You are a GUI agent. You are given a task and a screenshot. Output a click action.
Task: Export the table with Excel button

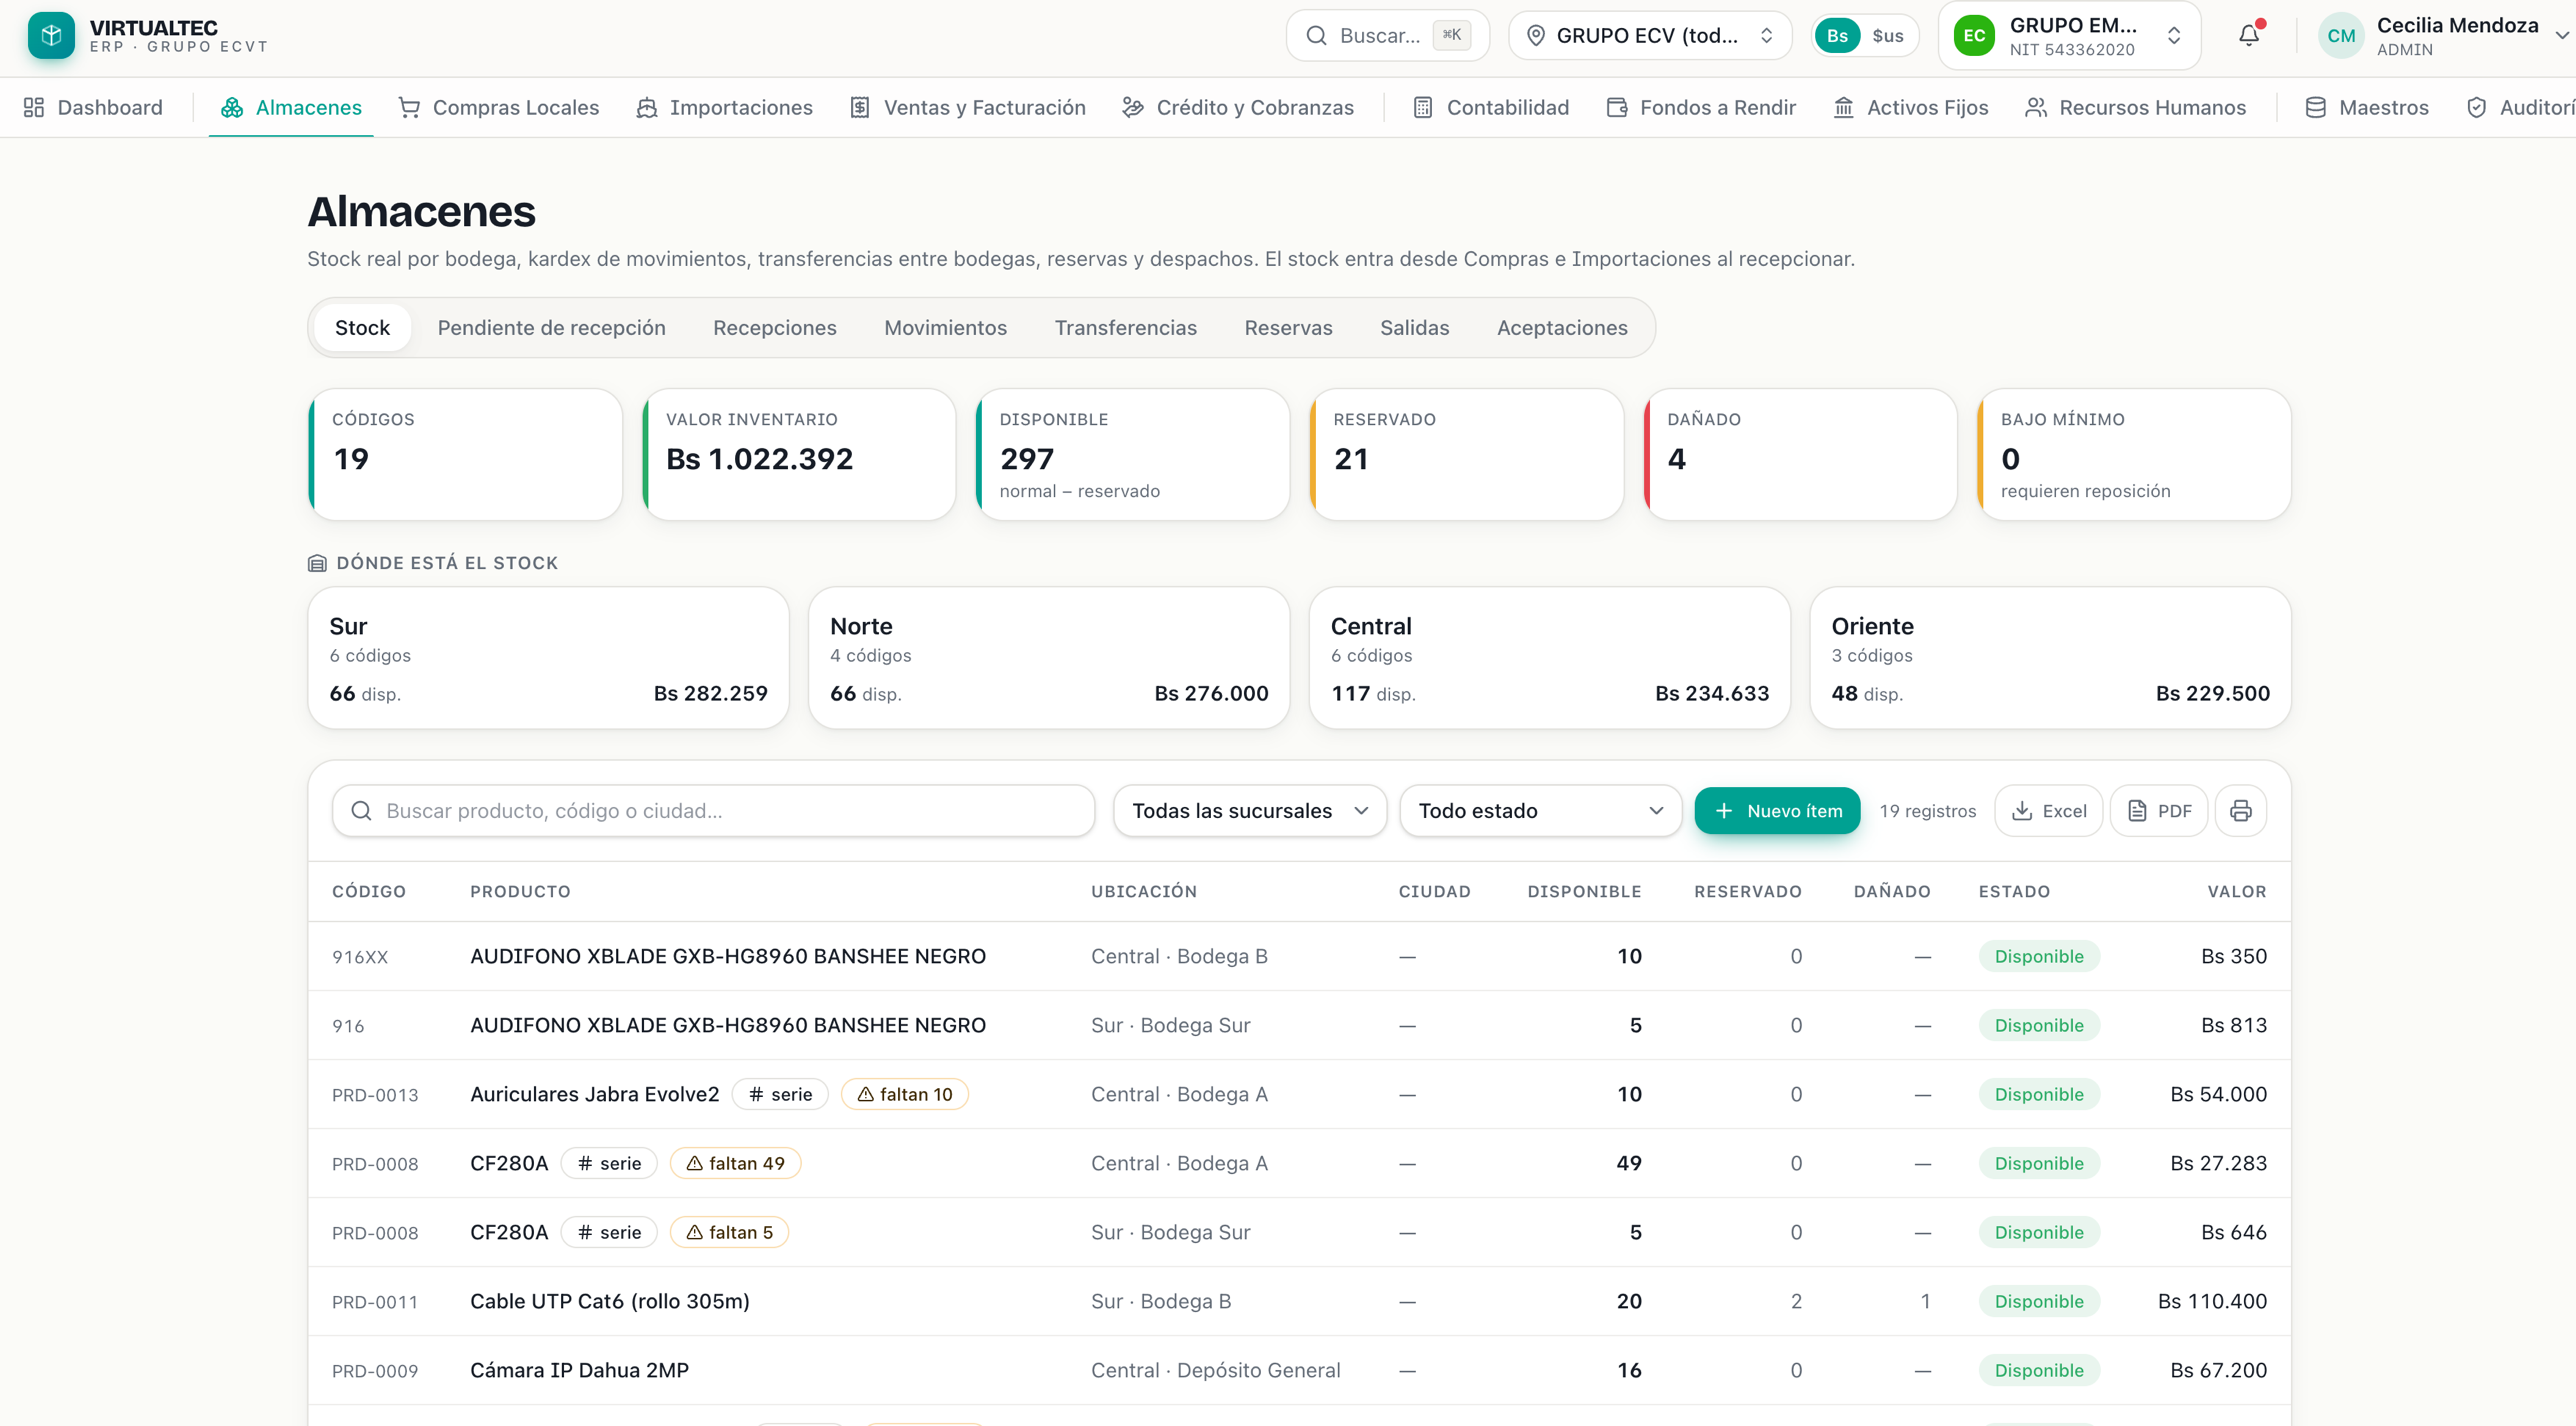tap(2048, 811)
